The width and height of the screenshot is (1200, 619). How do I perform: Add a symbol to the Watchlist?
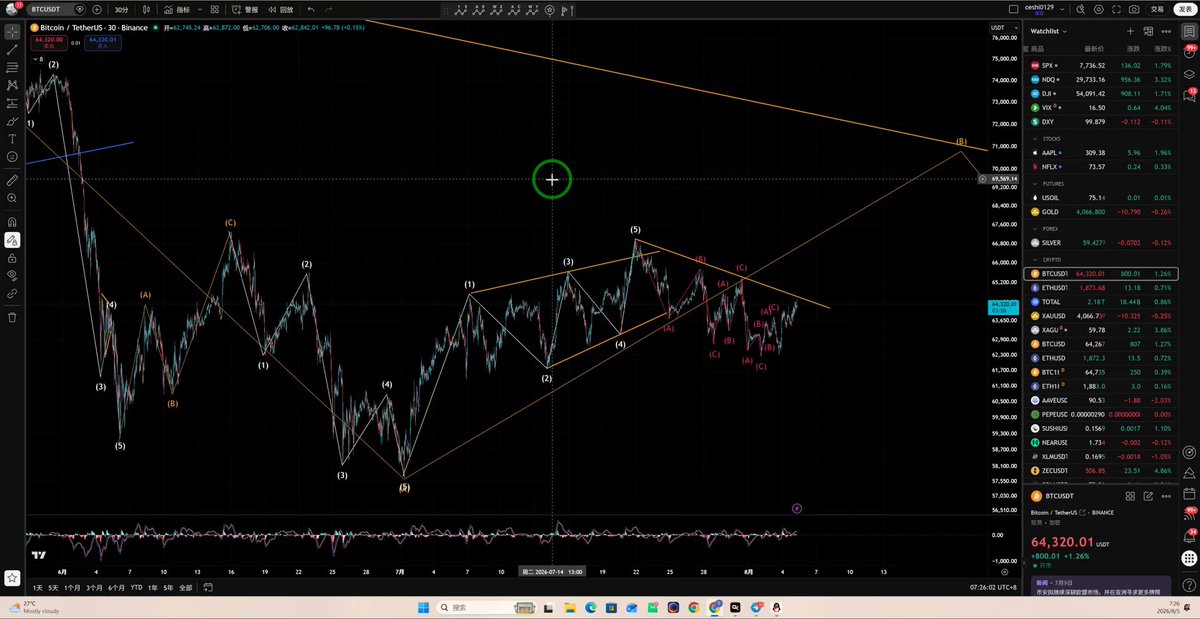1131,31
